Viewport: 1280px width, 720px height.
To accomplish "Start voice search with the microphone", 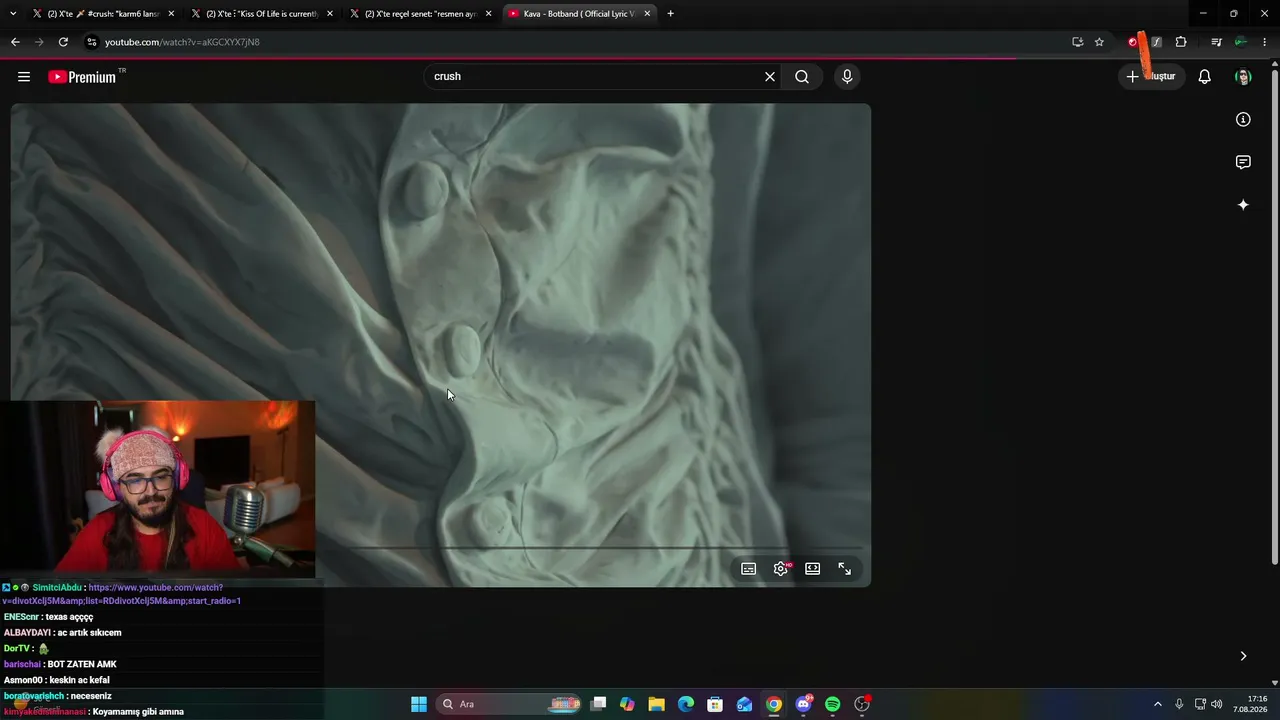I will [847, 77].
